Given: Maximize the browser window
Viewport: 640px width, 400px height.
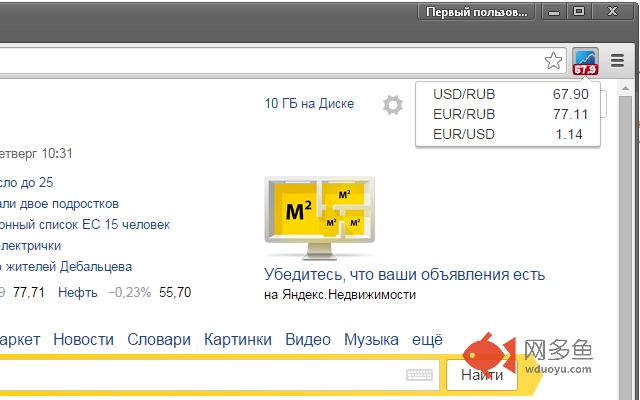Looking at the screenshot, I should pos(579,12).
